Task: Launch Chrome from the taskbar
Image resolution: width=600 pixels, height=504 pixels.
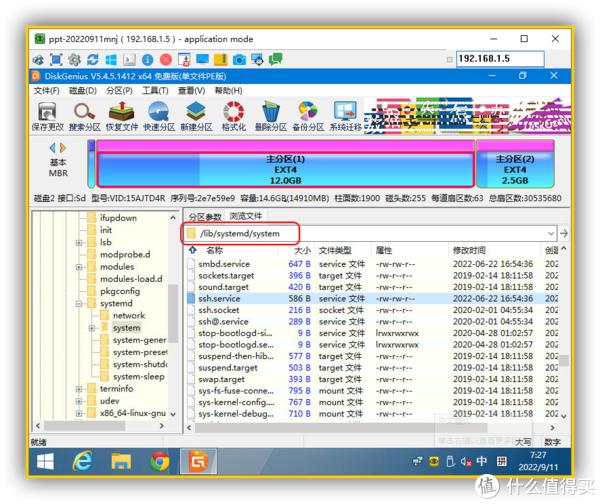Action: click(160, 462)
